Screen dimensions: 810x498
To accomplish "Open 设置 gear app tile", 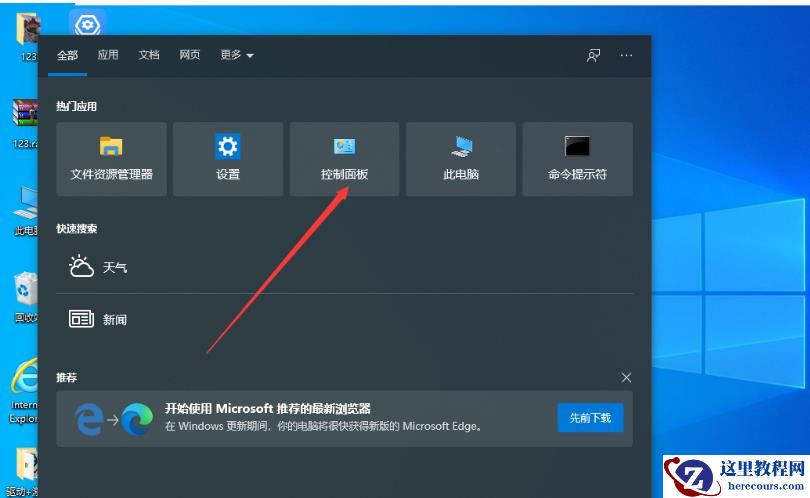I will (228, 159).
